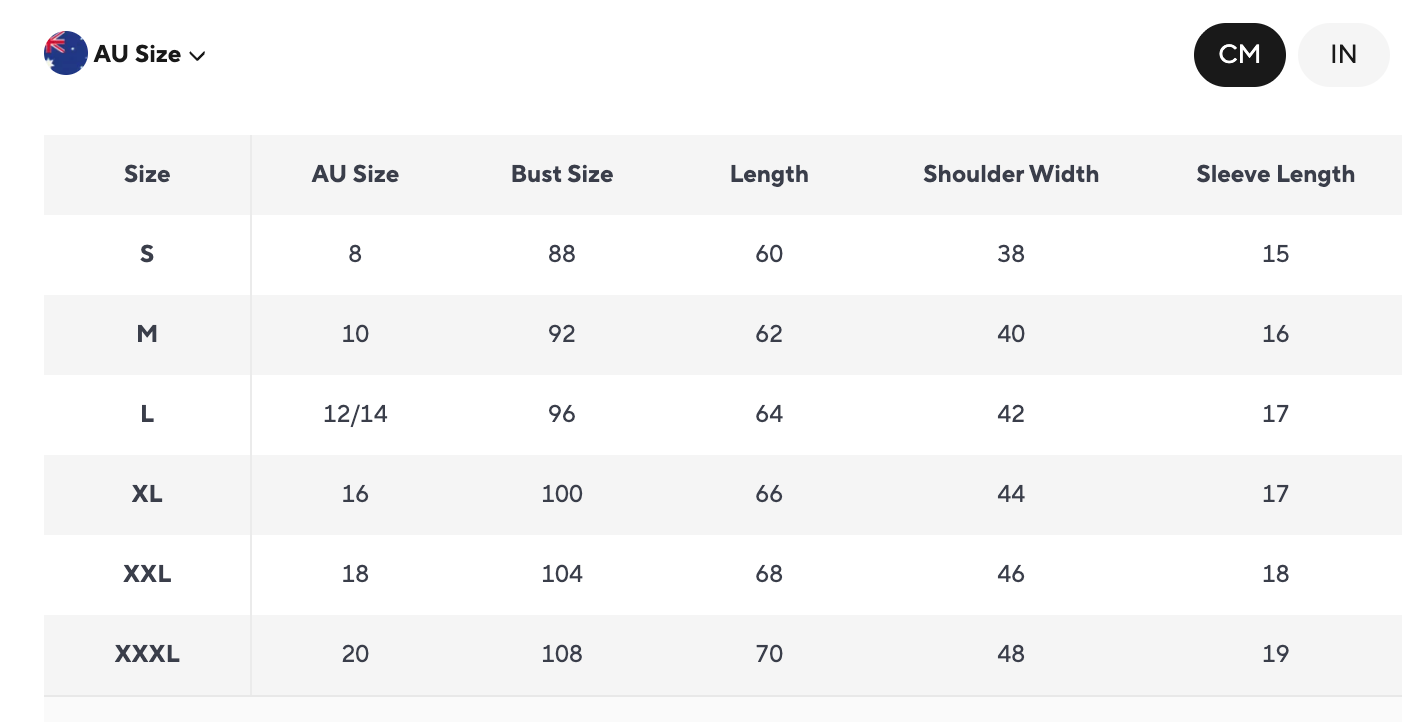The image size is (1420, 722).
Task: Click the 108 bust size cell
Action: point(562,654)
